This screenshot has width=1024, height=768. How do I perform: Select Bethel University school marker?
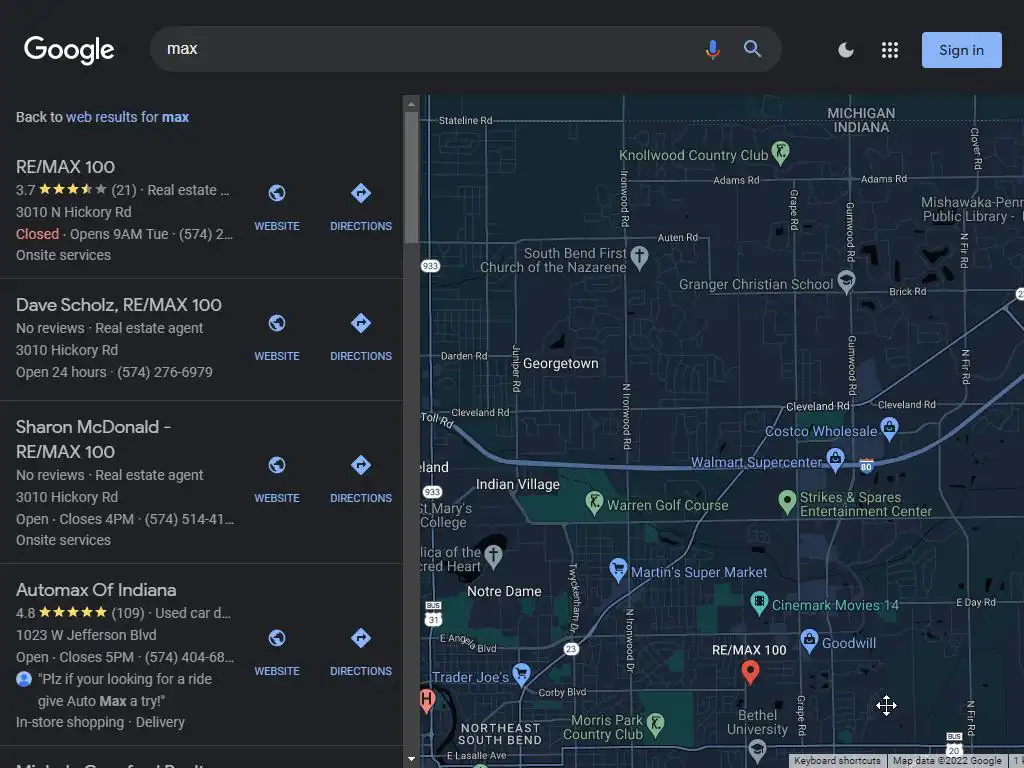tap(757, 750)
